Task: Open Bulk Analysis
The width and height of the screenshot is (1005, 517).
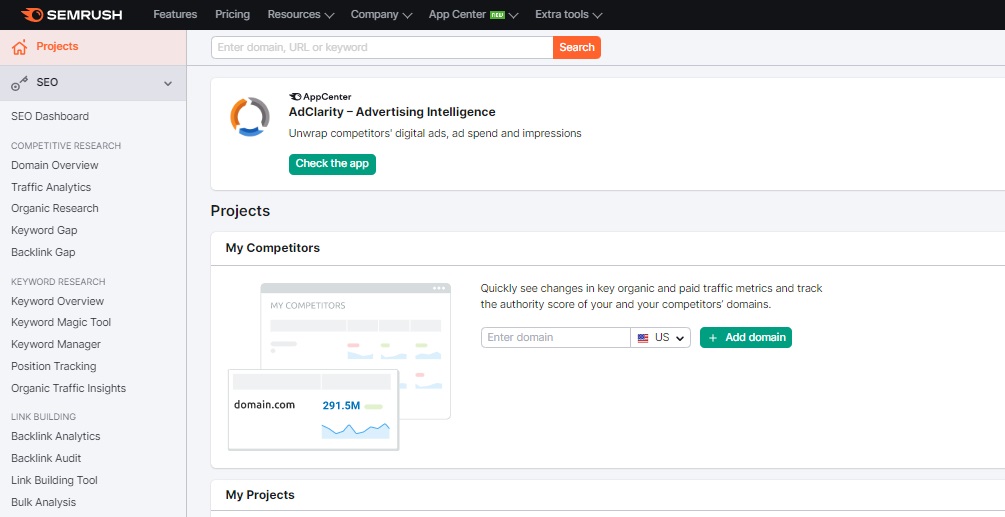Action: 44,502
